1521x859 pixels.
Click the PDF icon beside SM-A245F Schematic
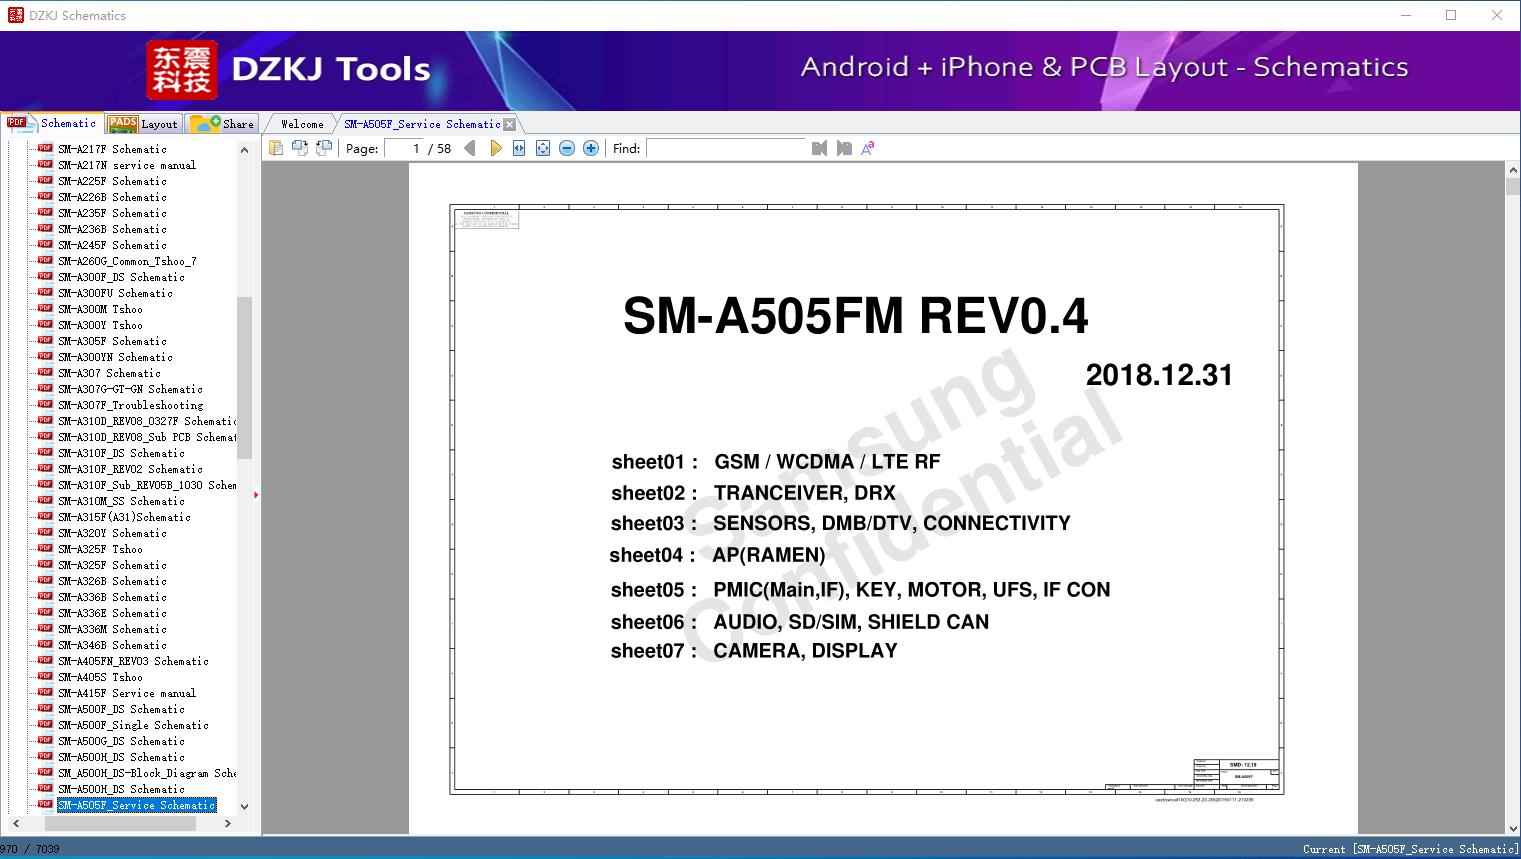click(x=45, y=244)
